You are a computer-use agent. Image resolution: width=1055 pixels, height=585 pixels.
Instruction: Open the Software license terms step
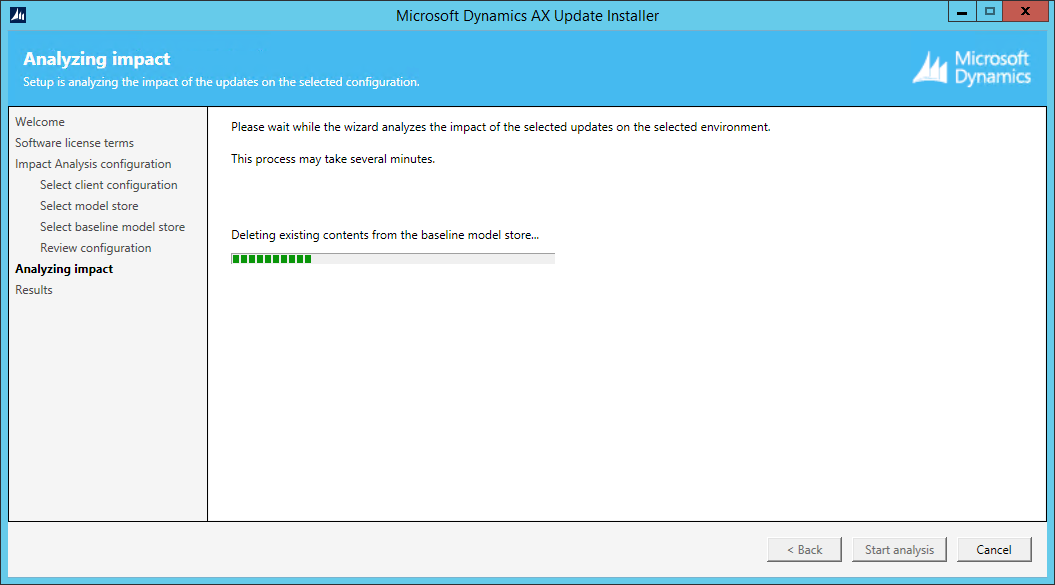[x=75, y=143]
